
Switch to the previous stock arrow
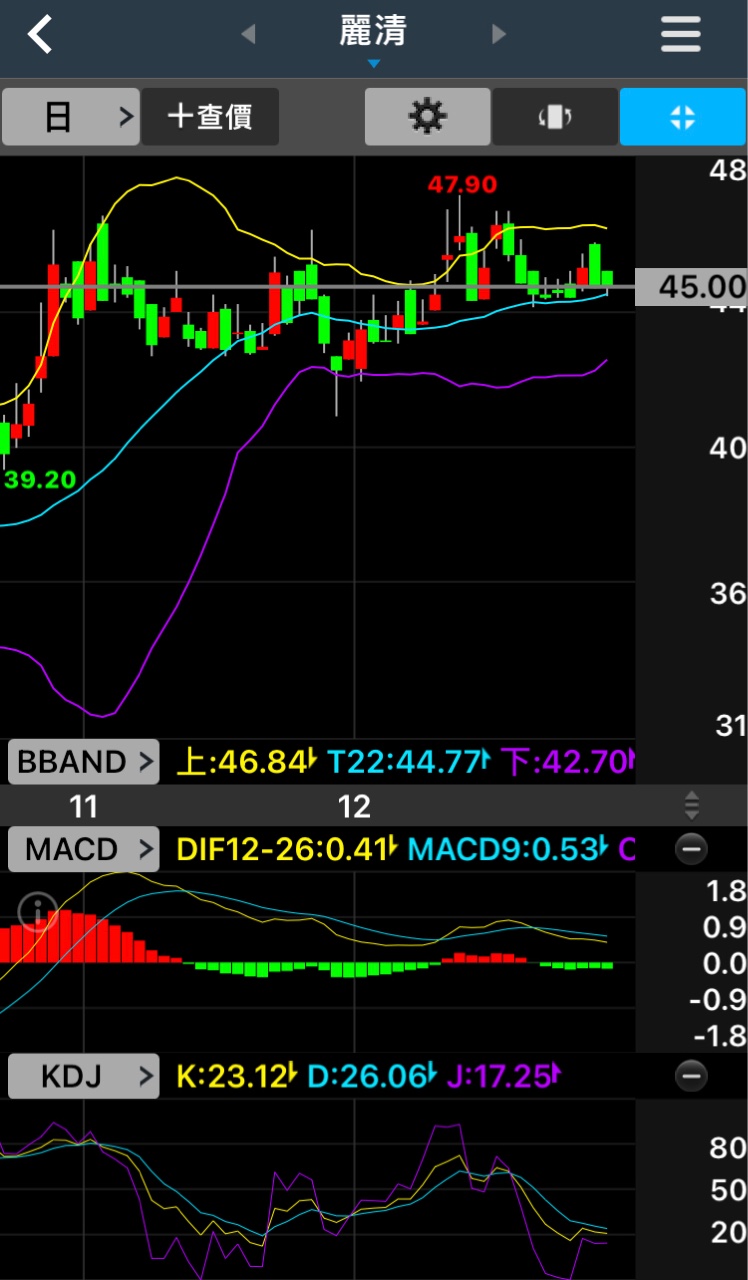[248, 35]
